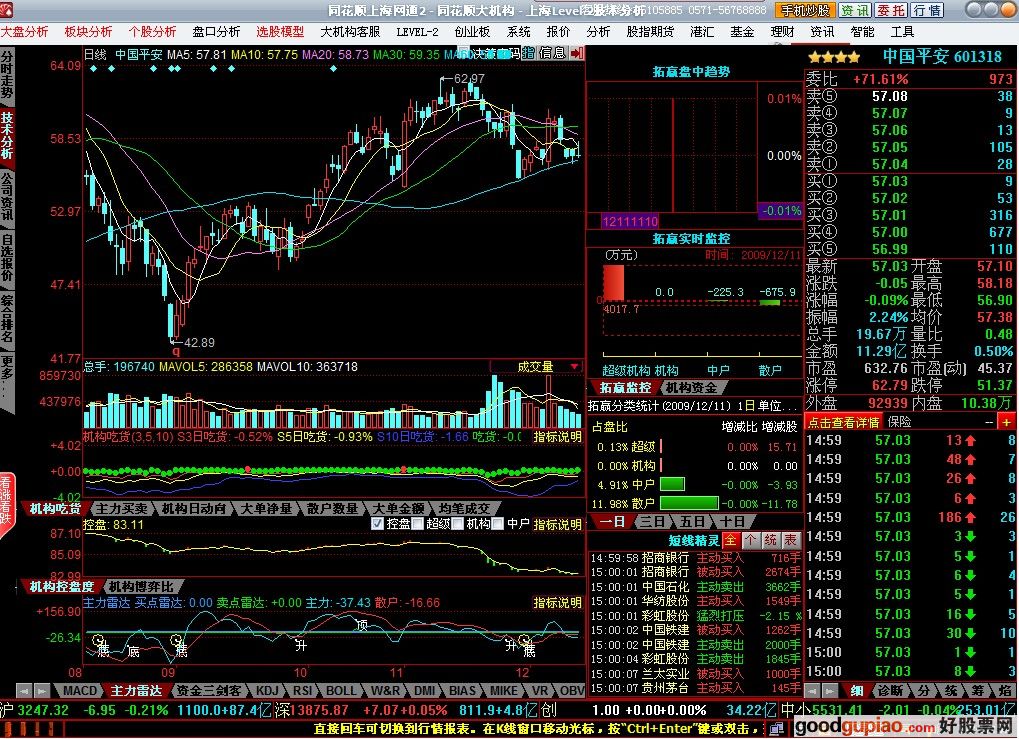Toggle the 控盘 checkbox
Screen dimensions: 1019x739
[x=377, y=524]
